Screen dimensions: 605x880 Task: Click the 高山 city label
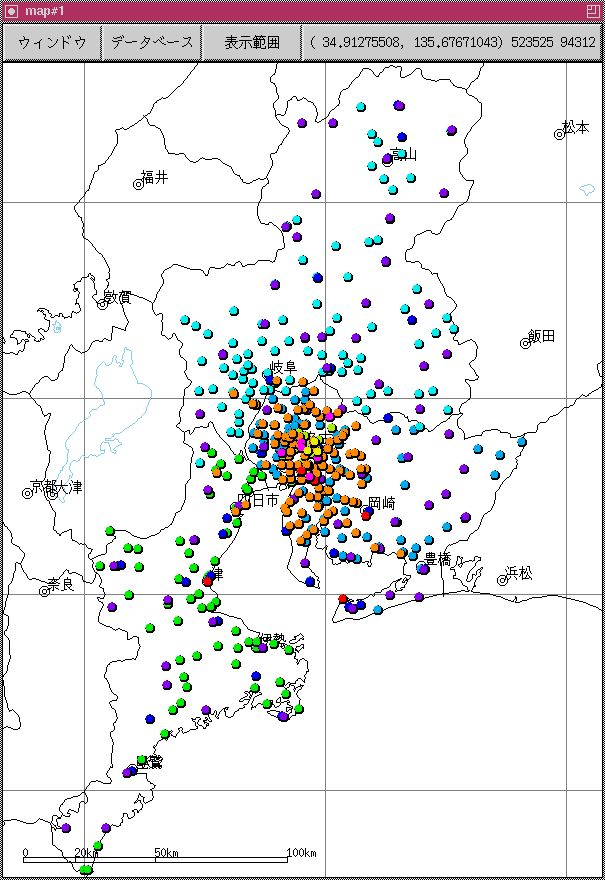point(403,154)
